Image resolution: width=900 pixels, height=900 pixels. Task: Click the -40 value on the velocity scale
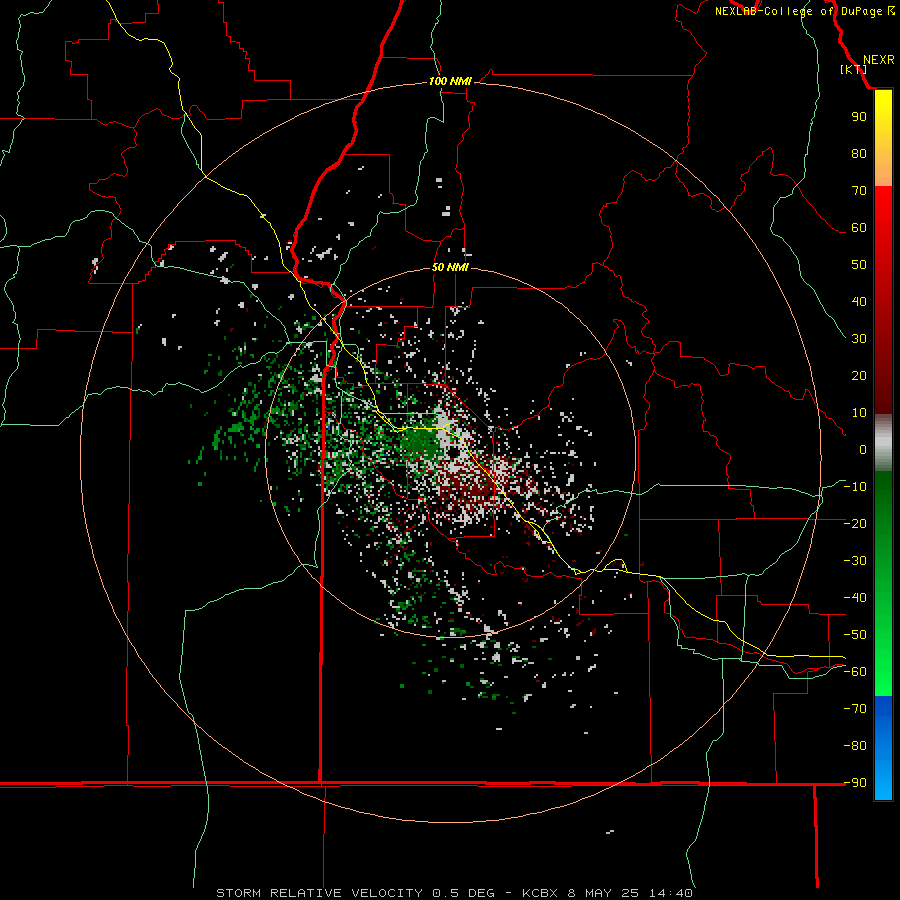pos(855,598)
